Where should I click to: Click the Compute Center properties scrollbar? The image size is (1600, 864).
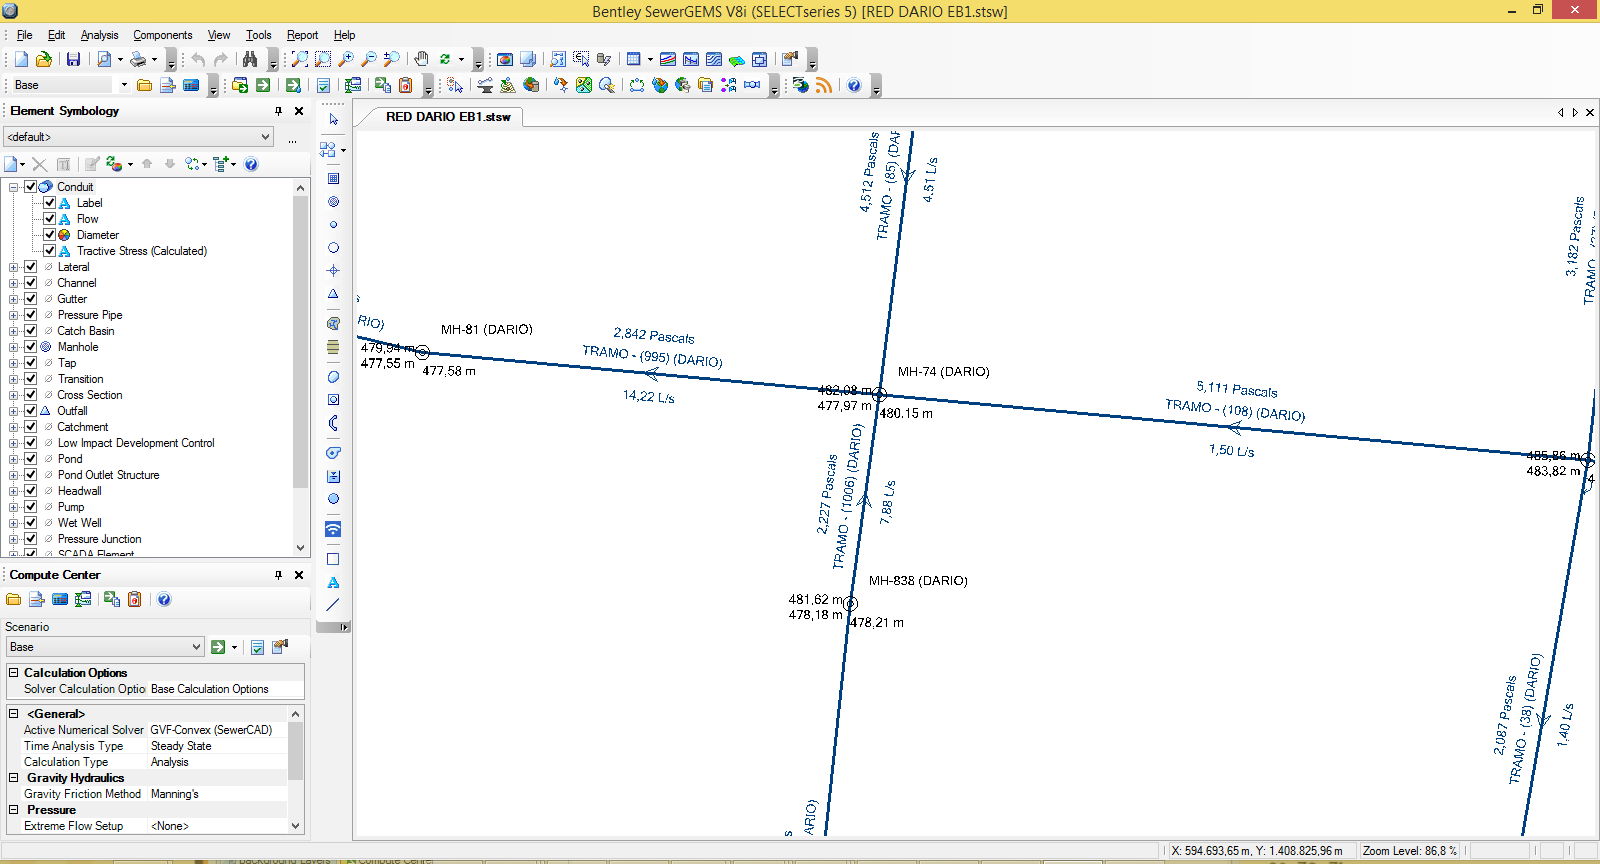point(295,769)
